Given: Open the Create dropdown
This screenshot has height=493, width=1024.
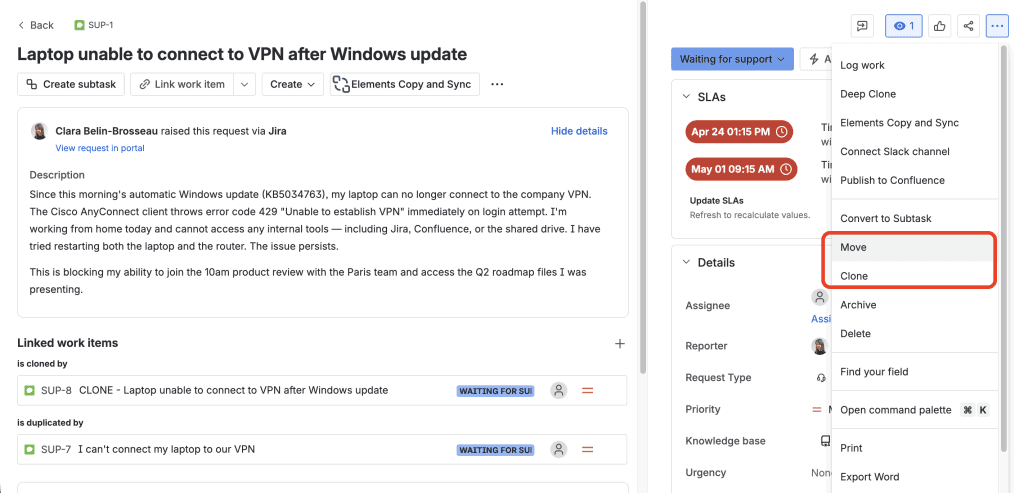Looking at the screenshot, I should pos(293,84).
